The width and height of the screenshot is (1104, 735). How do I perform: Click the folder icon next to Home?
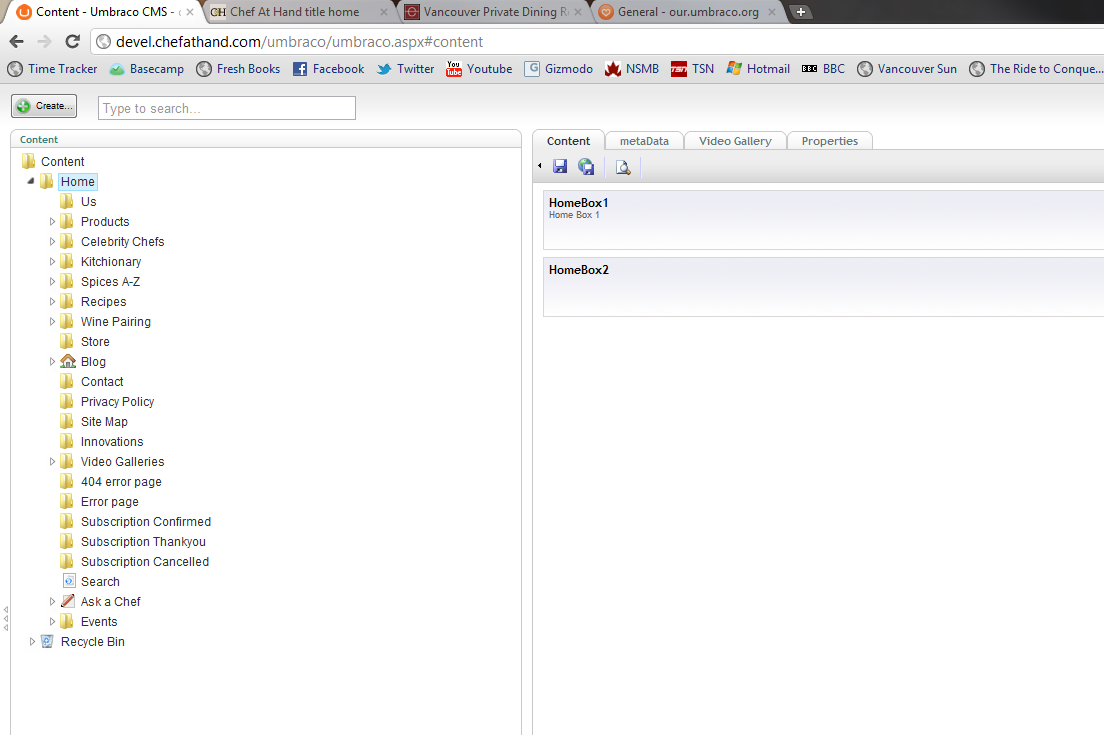(x=46, y=182)
